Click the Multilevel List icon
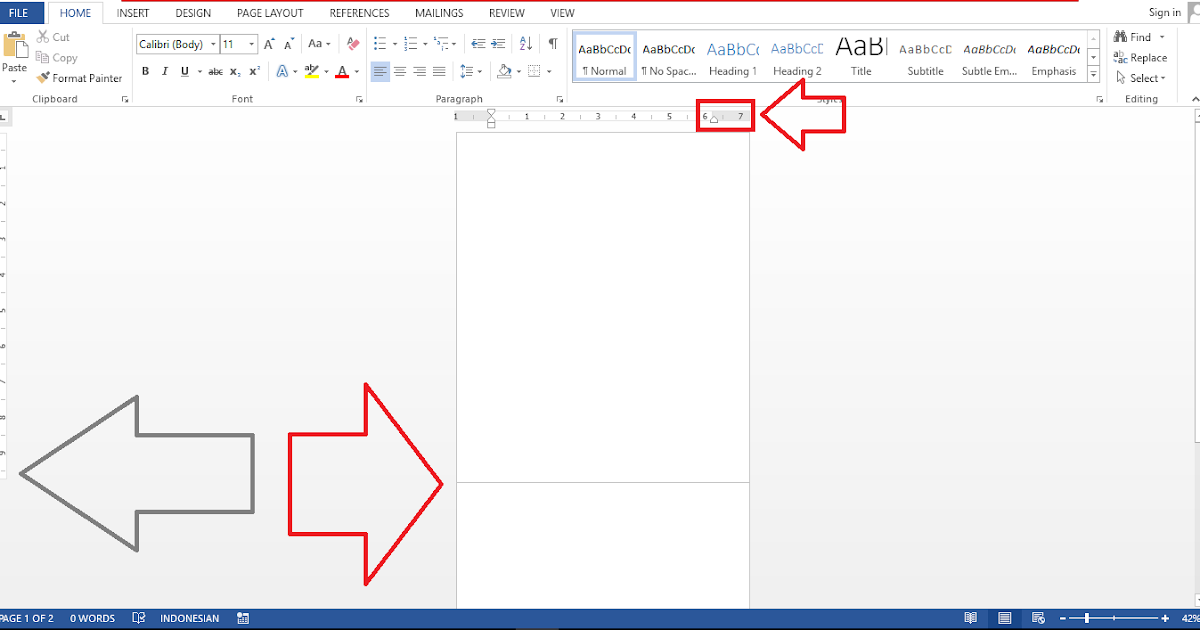Viewport: 1200px width, 630px height. click(441, 44)
